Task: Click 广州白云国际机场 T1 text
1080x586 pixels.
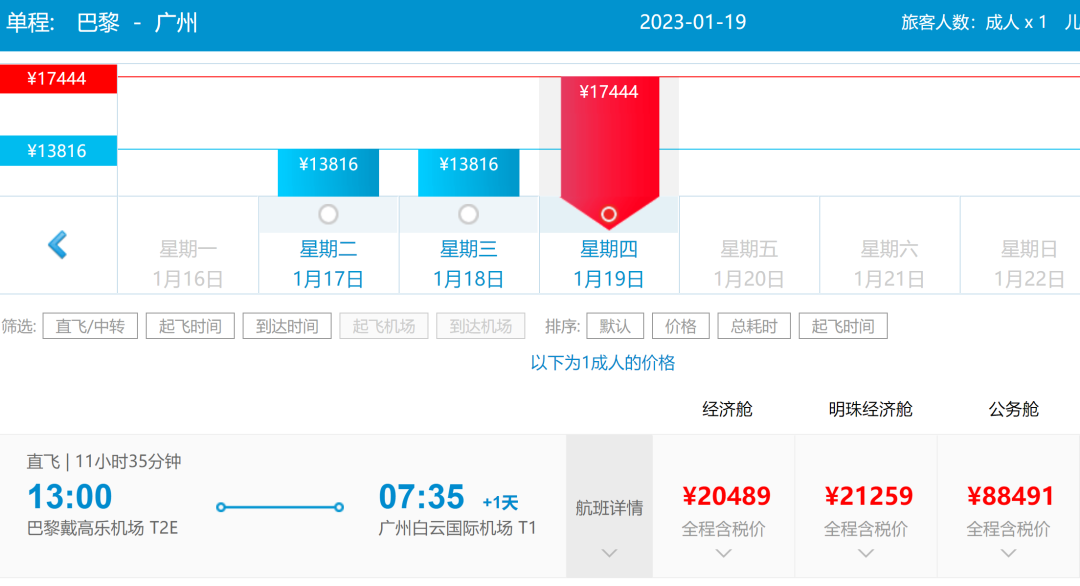Action: click(457, 528)
